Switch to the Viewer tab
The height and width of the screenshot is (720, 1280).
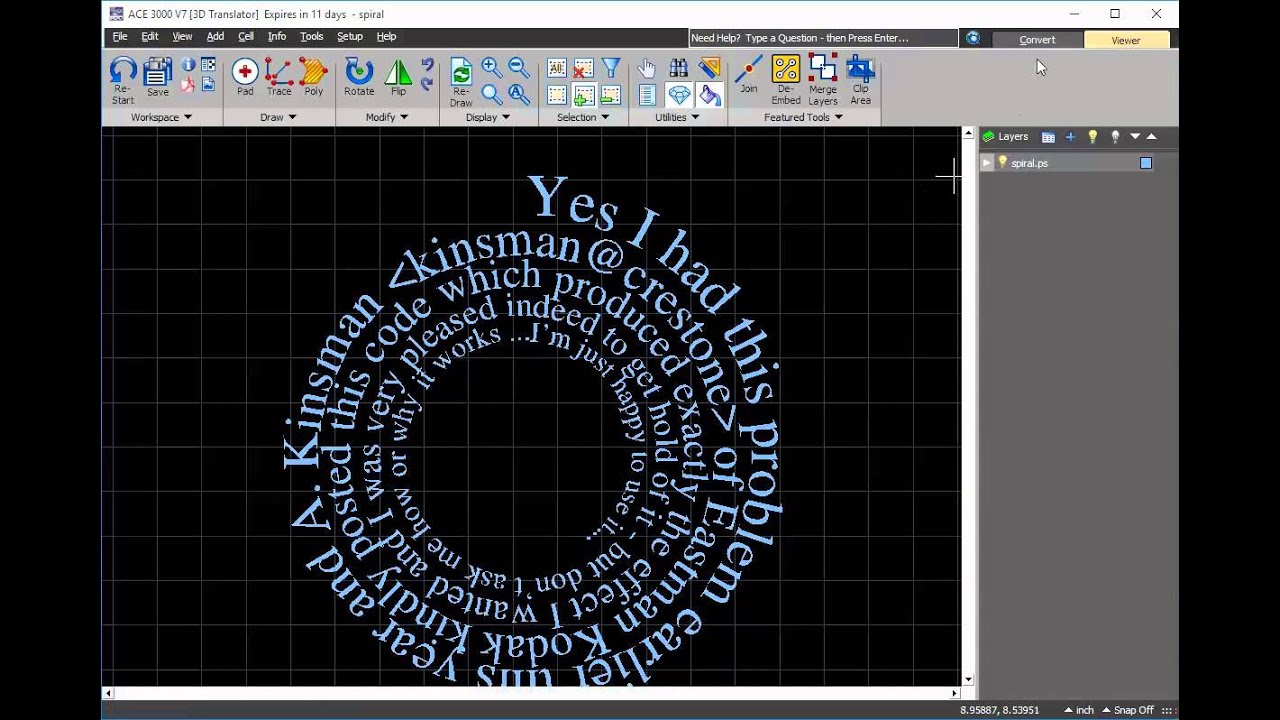coord(1126,40)
